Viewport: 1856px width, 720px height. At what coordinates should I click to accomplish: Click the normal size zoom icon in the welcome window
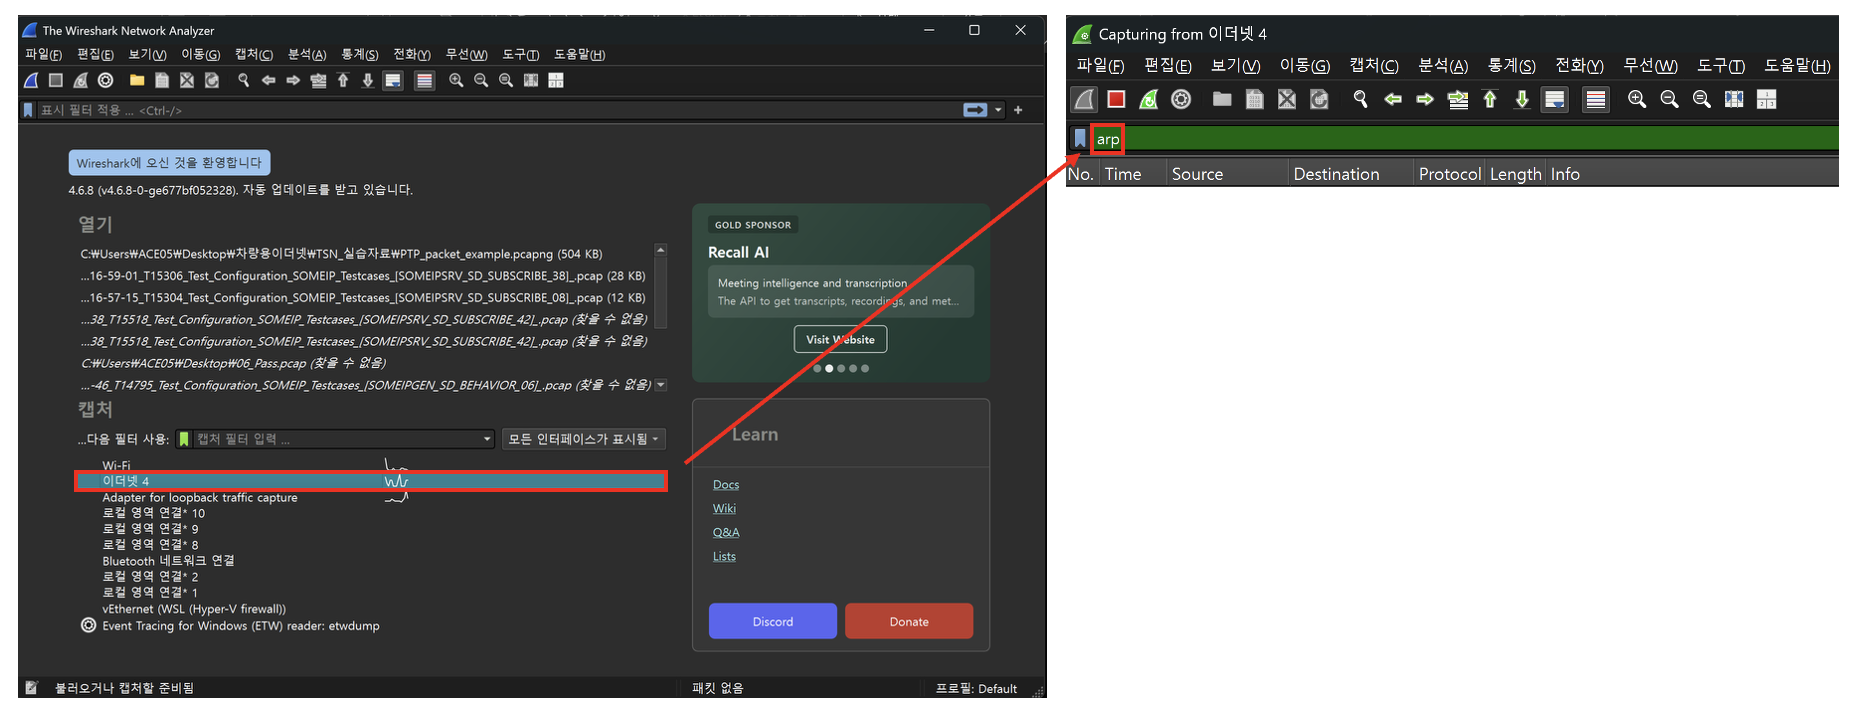click(506, 80)
